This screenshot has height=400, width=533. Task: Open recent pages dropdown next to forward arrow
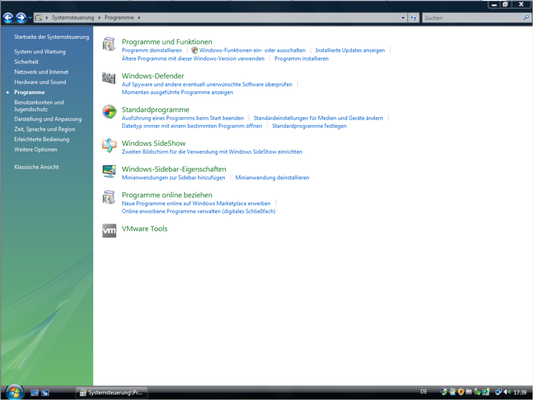click(30, 18)
